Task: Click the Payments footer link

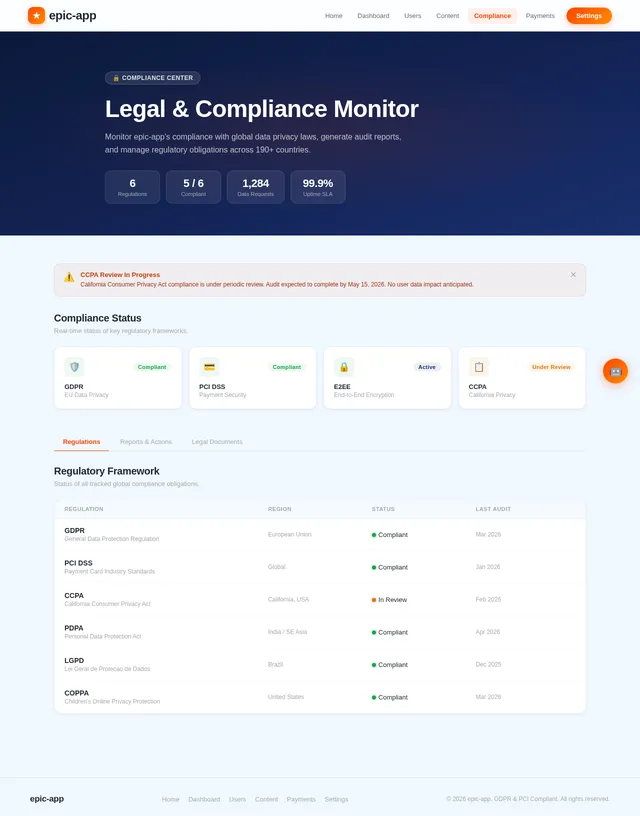Action: 301,799
